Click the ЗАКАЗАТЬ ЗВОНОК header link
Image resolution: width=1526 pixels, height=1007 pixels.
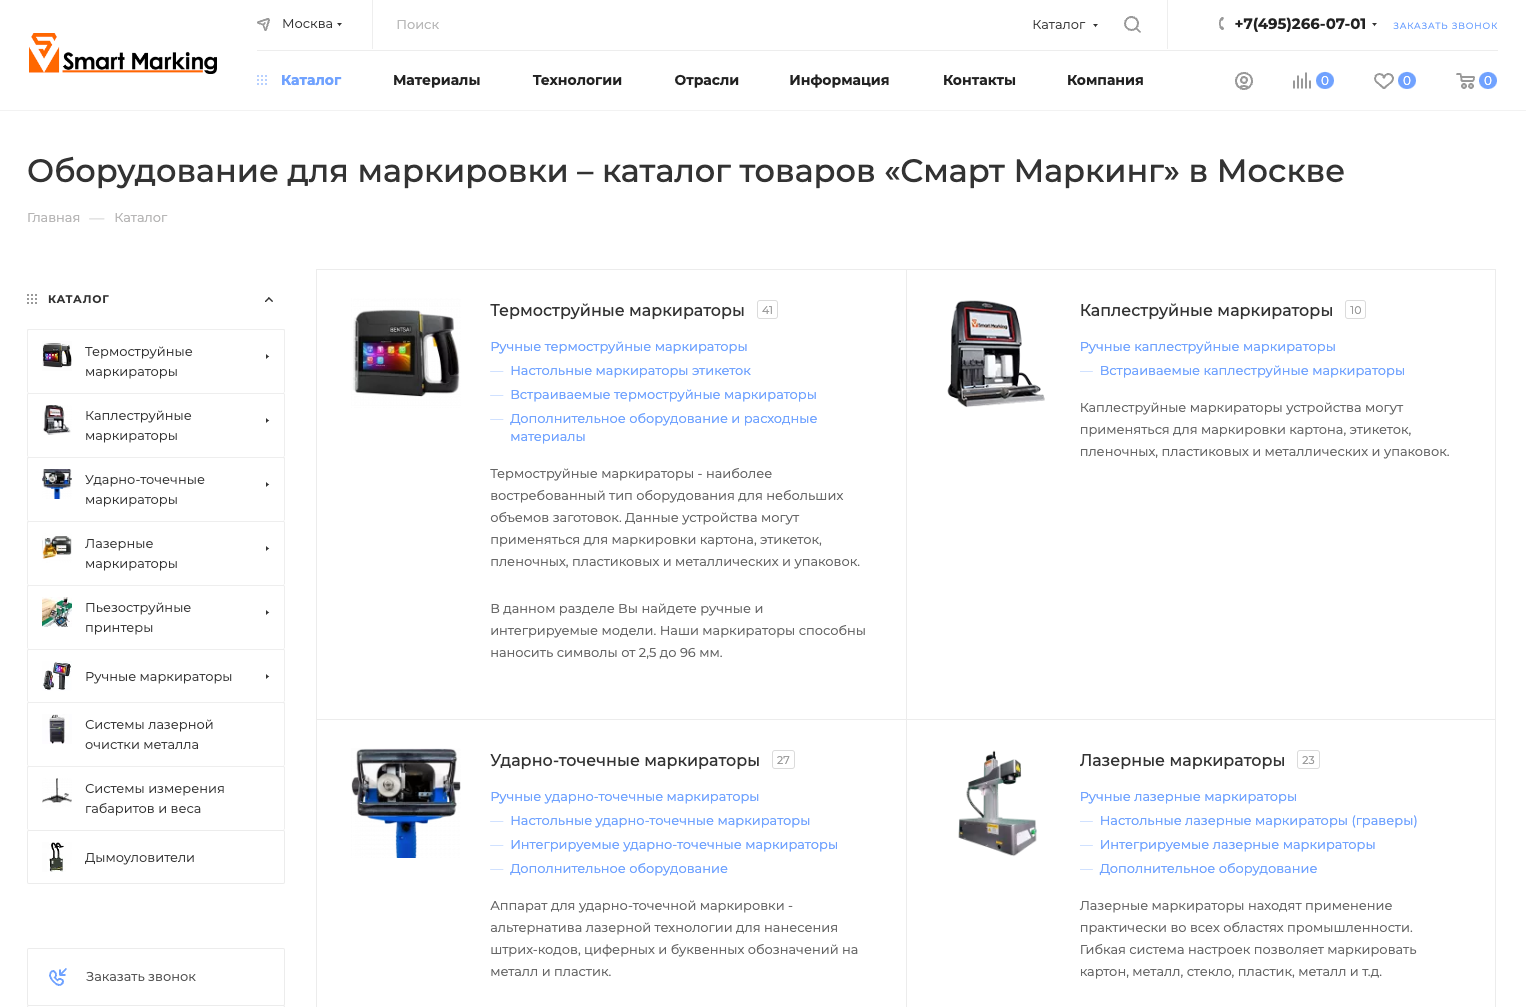point(1445,26)
